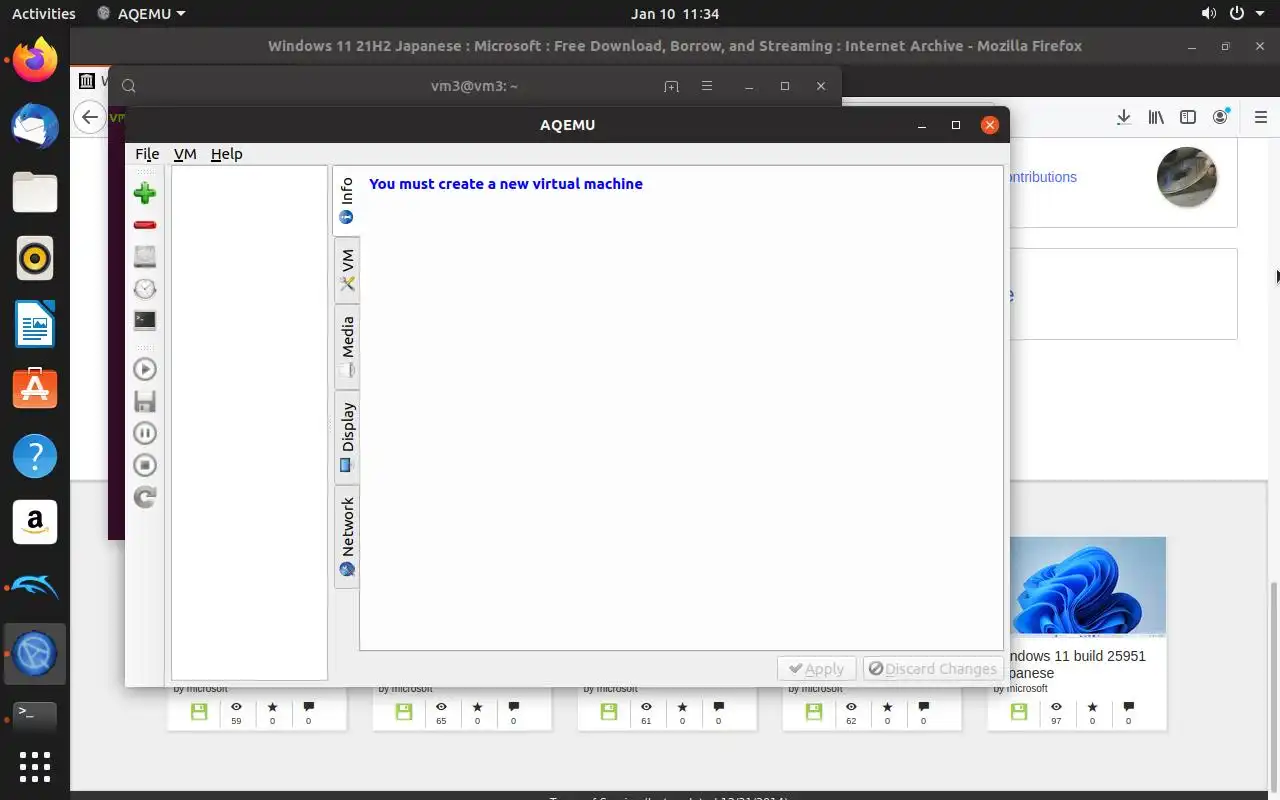Click Windows 11 build 25951 Japanese title link
Screen dimensions: 1280x800
[x=1077, y=664]
